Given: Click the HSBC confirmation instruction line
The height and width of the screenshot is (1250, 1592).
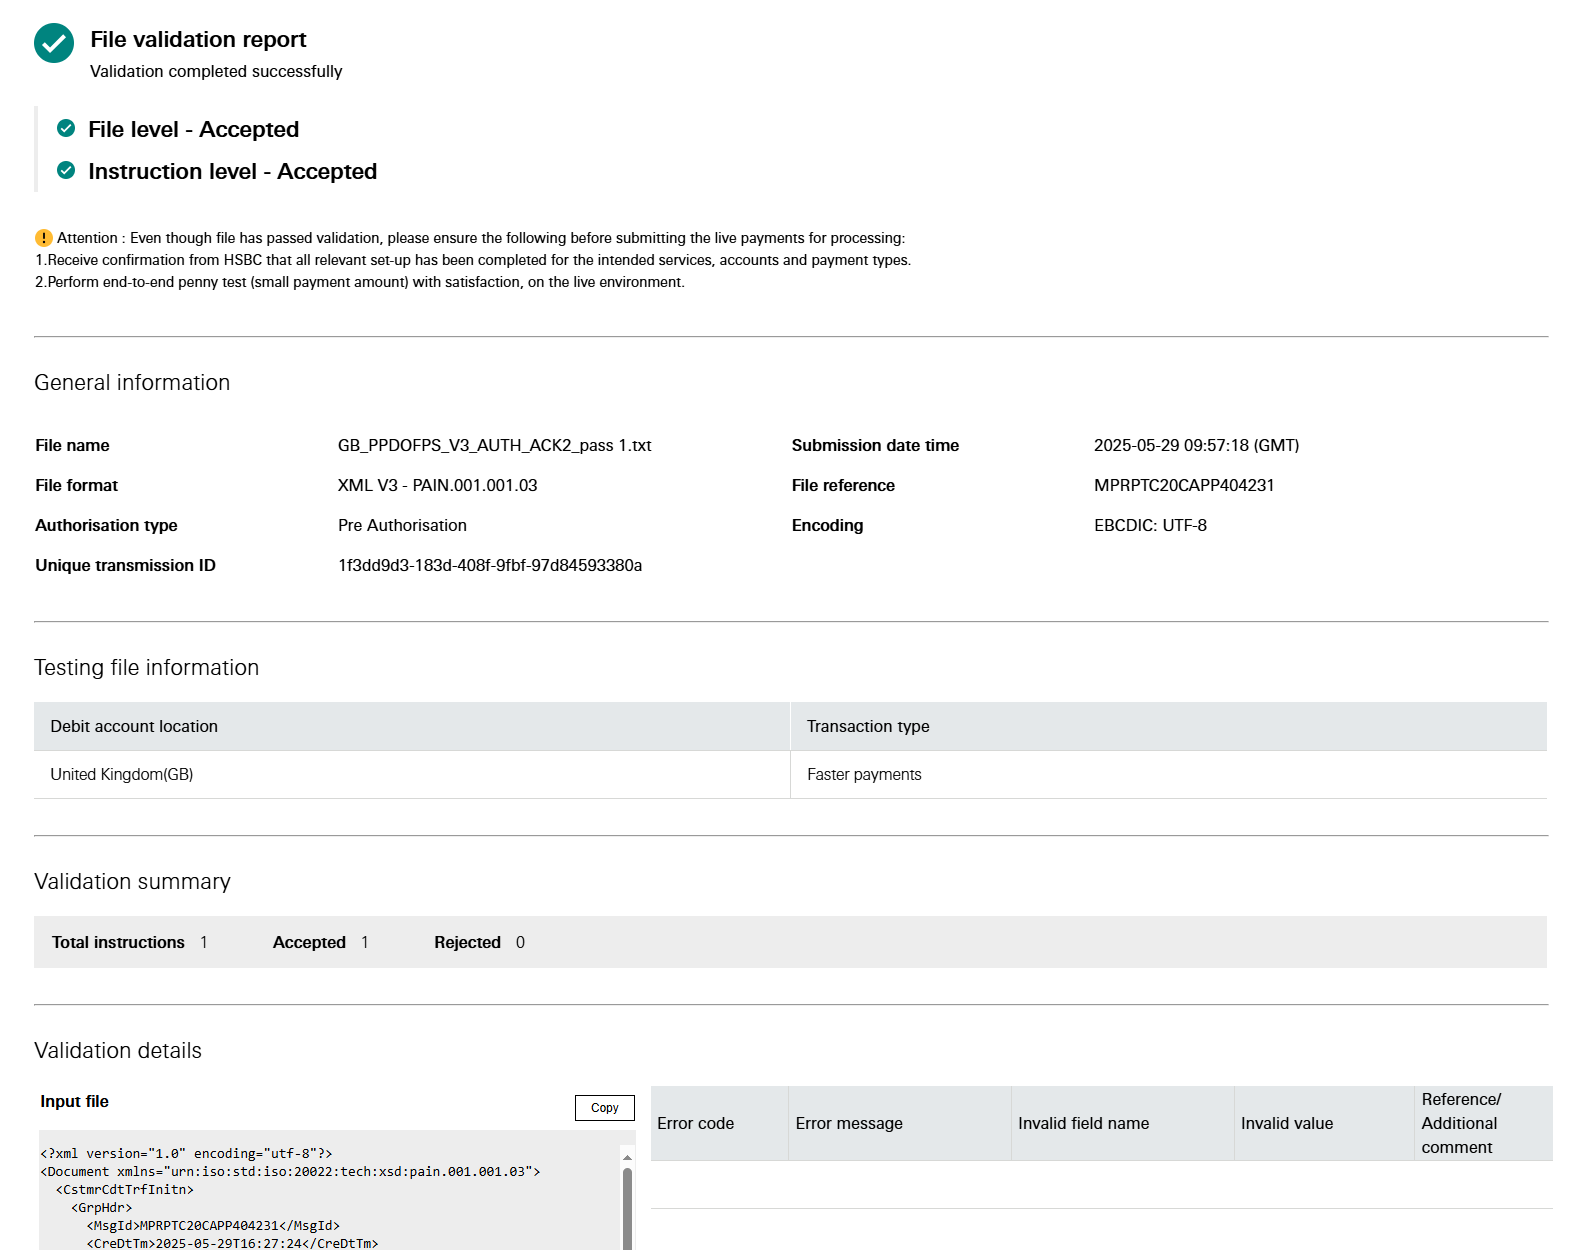Looking at the screenshot, I should click(x=473, y=260).
